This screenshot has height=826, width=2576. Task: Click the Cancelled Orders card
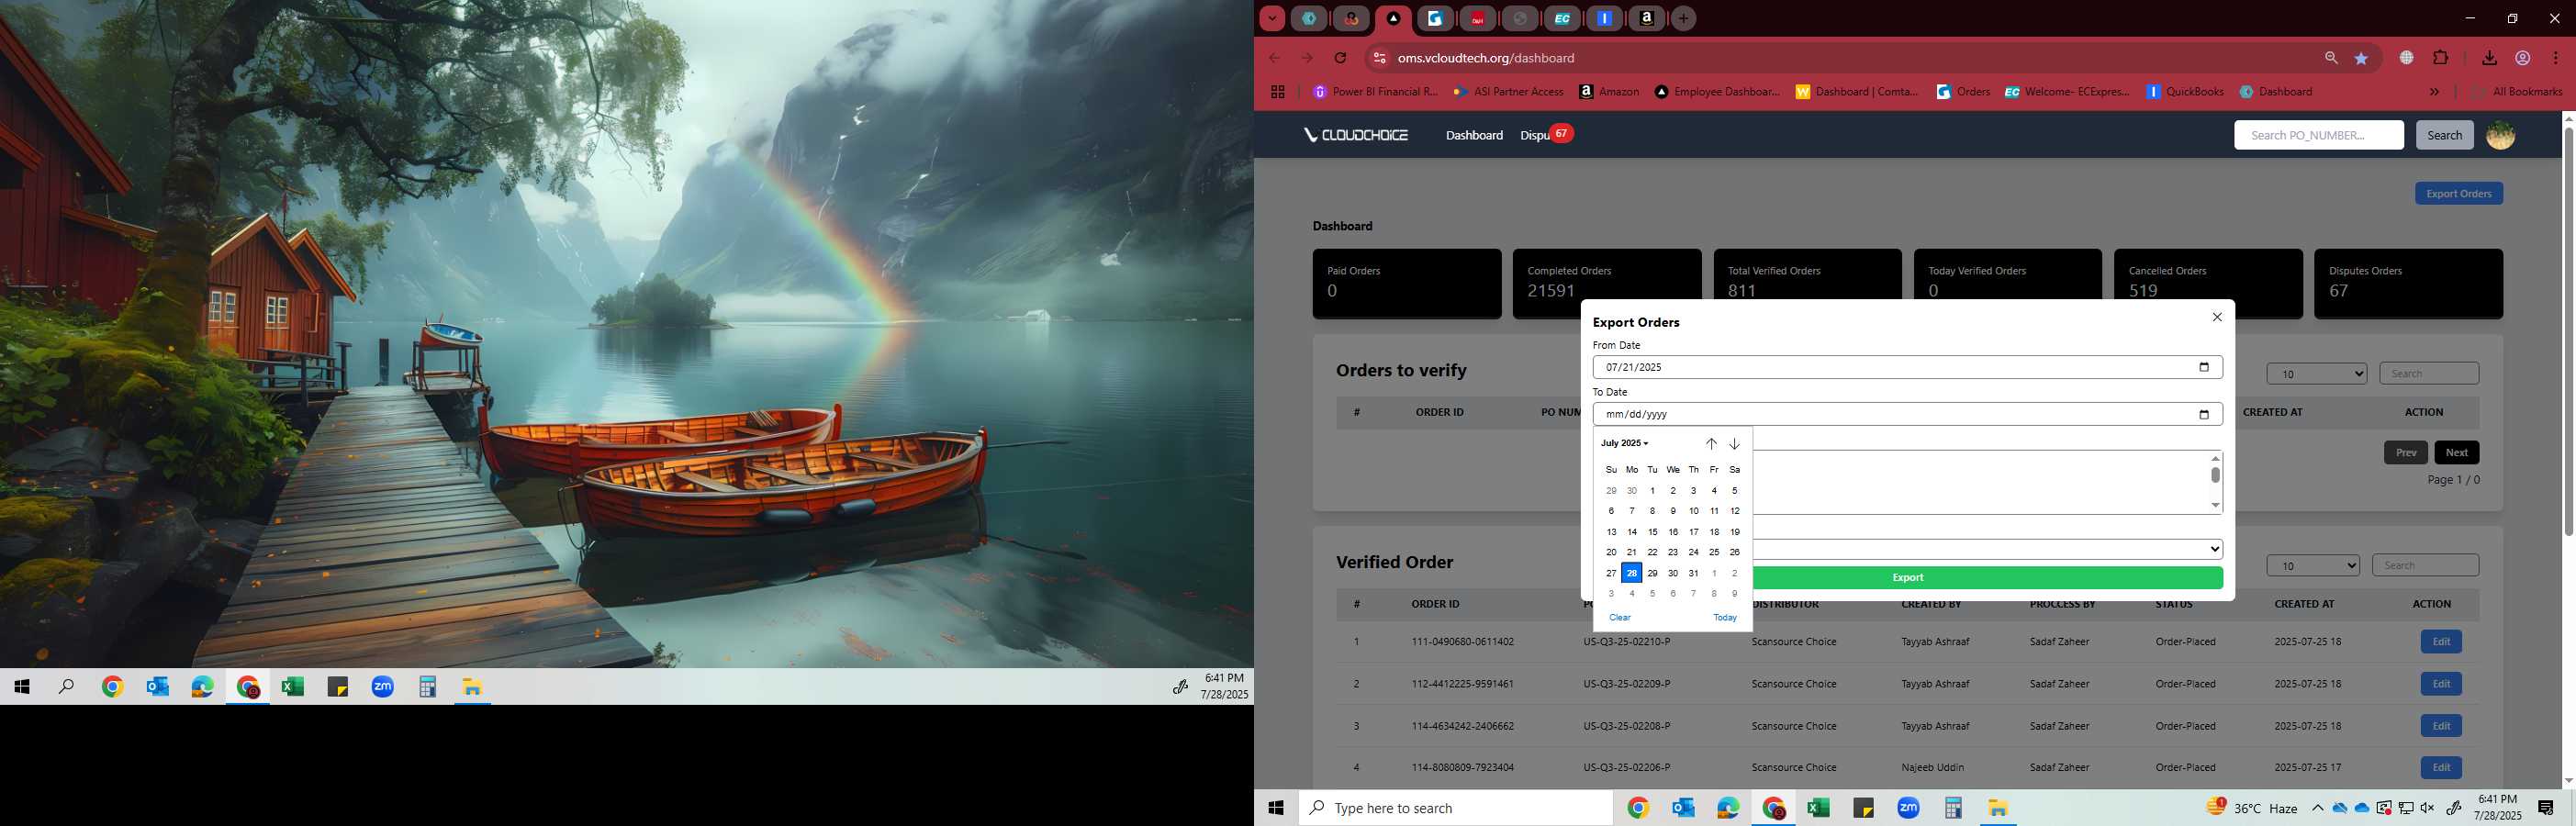tap(2207, 284)
